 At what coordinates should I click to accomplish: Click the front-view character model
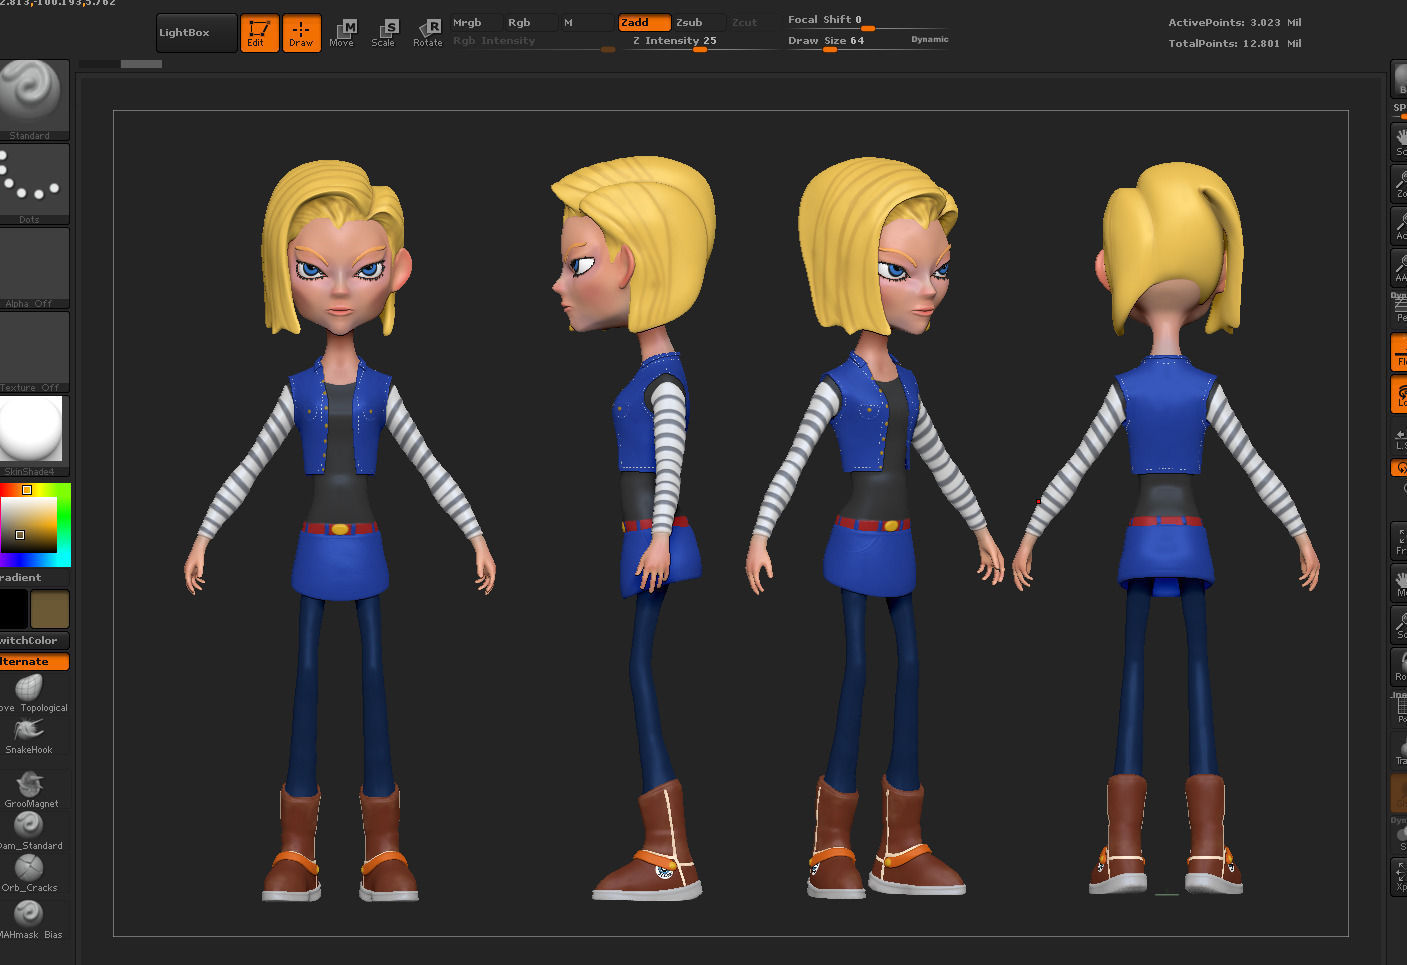click(x=339, y=530)
